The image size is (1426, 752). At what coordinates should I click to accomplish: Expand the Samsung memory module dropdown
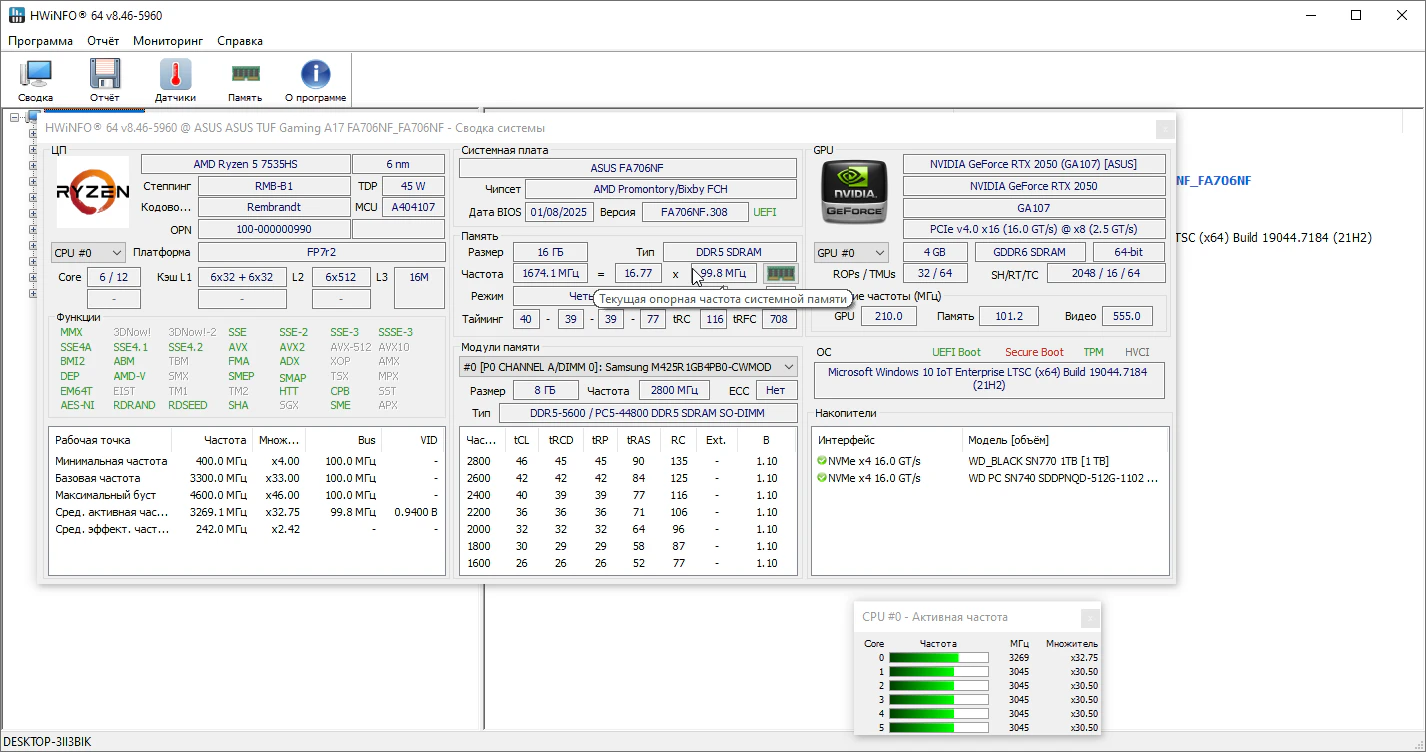[x=788, y=367]
